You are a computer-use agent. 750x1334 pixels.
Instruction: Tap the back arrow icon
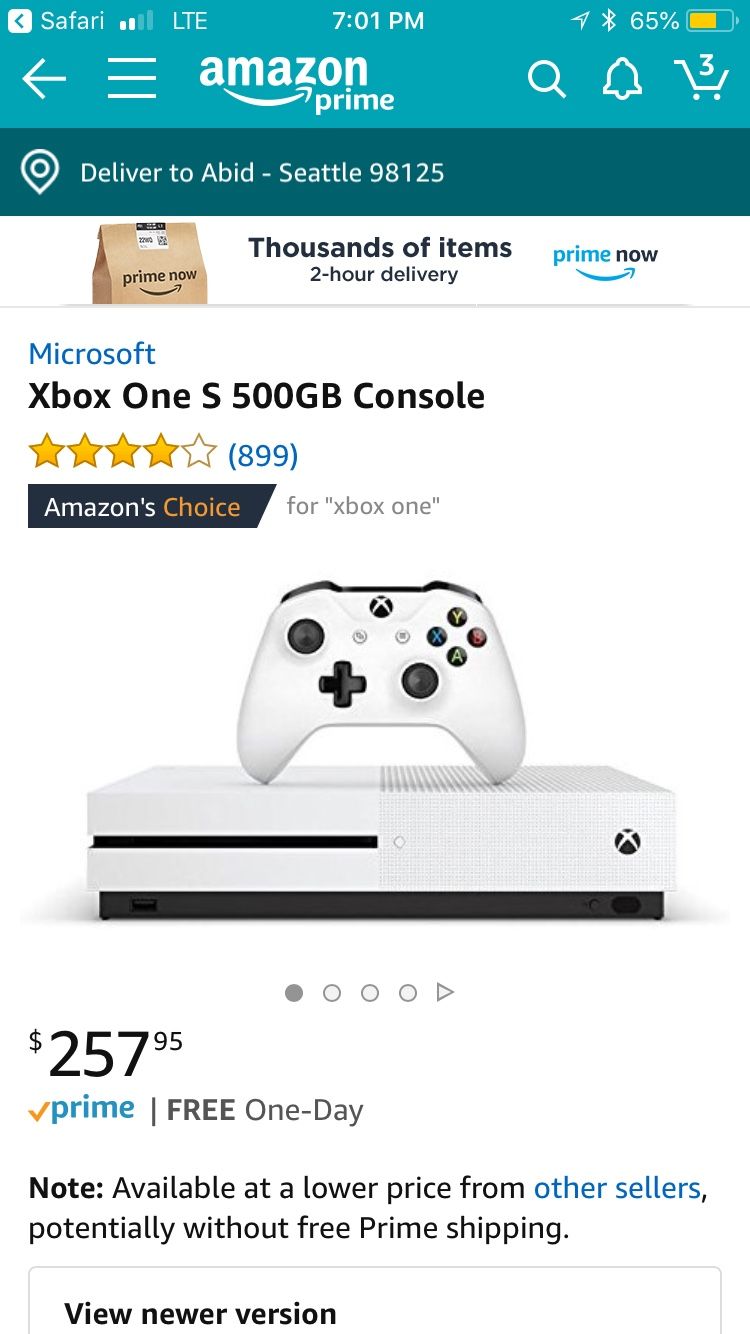(x=44, y=79)
